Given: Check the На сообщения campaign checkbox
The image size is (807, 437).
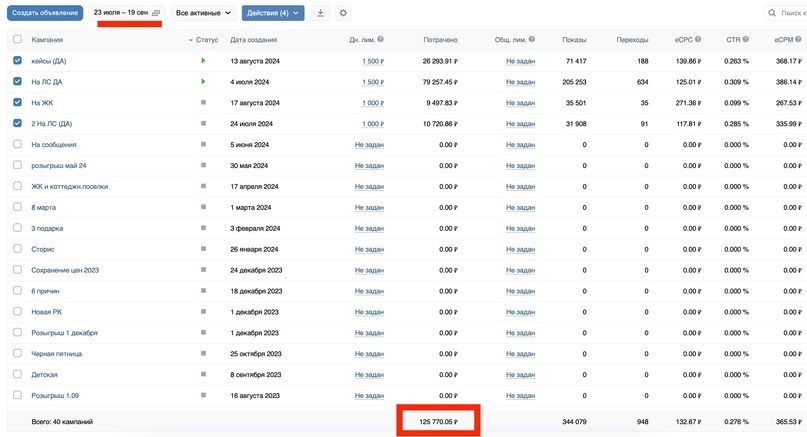Looking at the screenshot, I should [x=17, y=144].
